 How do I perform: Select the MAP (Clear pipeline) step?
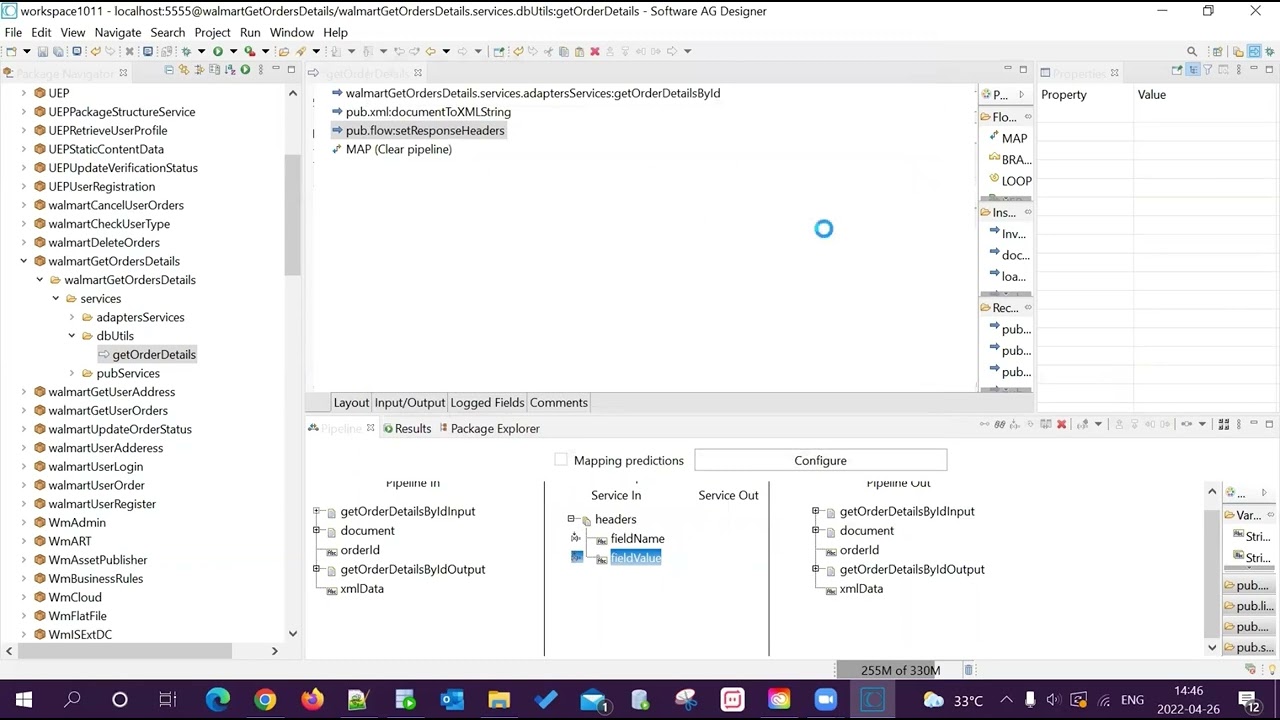click(398, 149)
